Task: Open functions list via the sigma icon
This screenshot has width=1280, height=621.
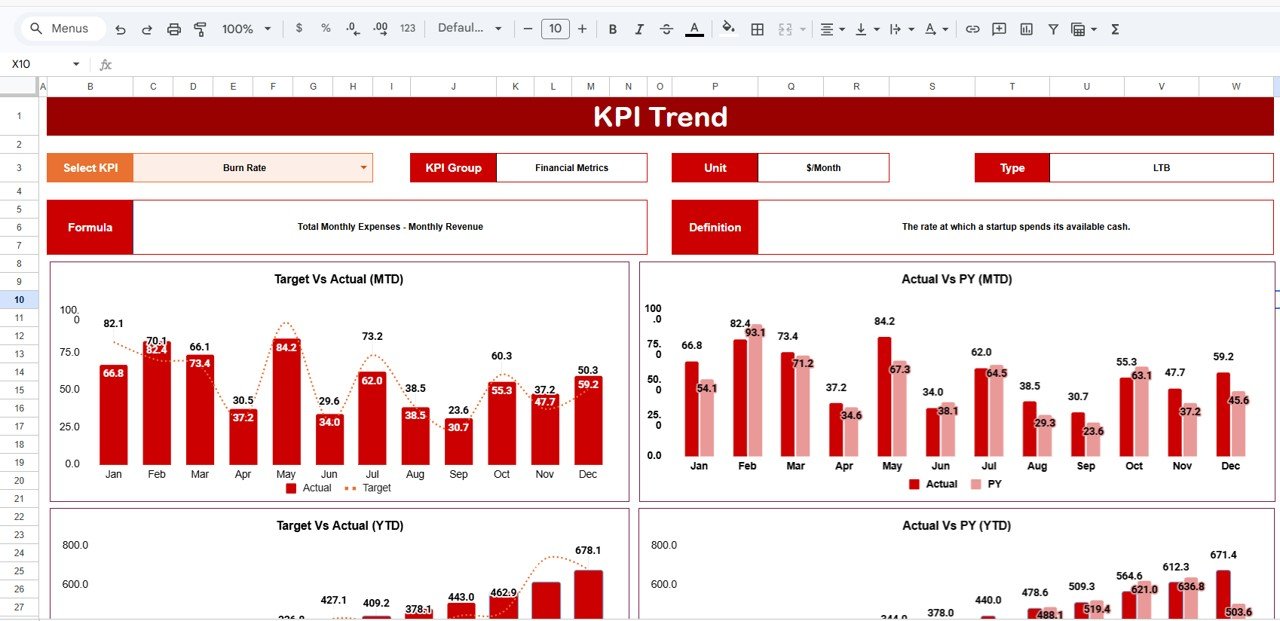Action: pos(1114,28)
